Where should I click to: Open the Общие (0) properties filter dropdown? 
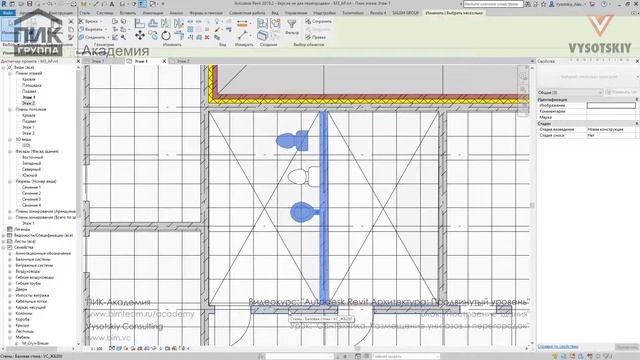click(x=570, y=92)
